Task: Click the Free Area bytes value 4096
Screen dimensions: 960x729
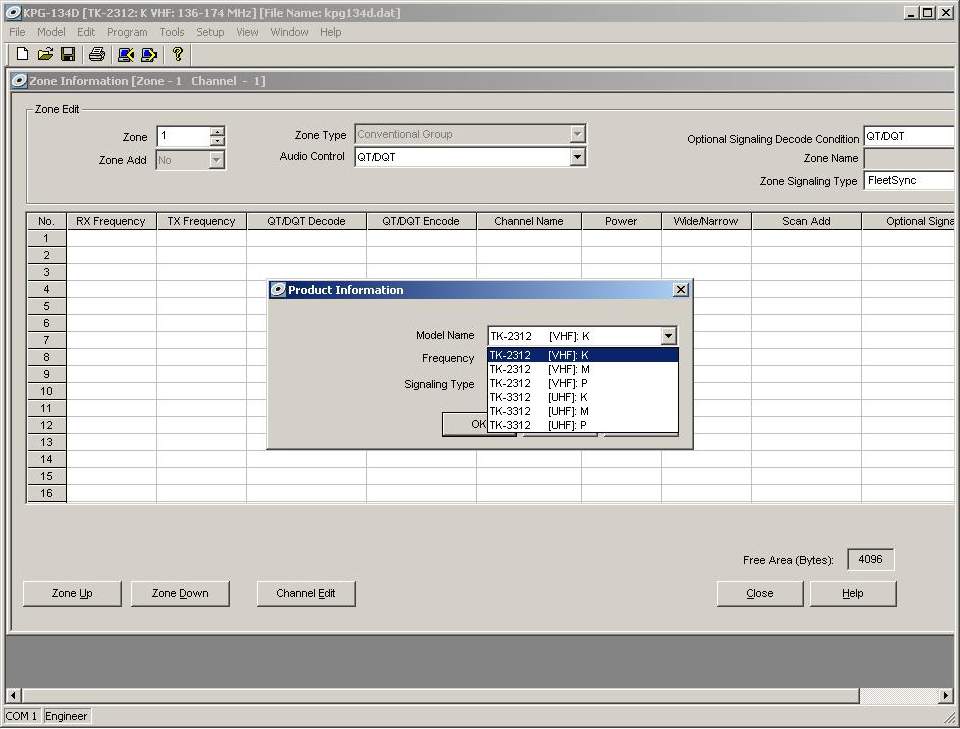Action: point(870,559)
